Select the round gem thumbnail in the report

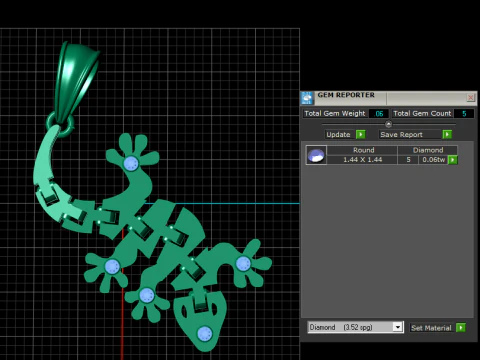316,155
